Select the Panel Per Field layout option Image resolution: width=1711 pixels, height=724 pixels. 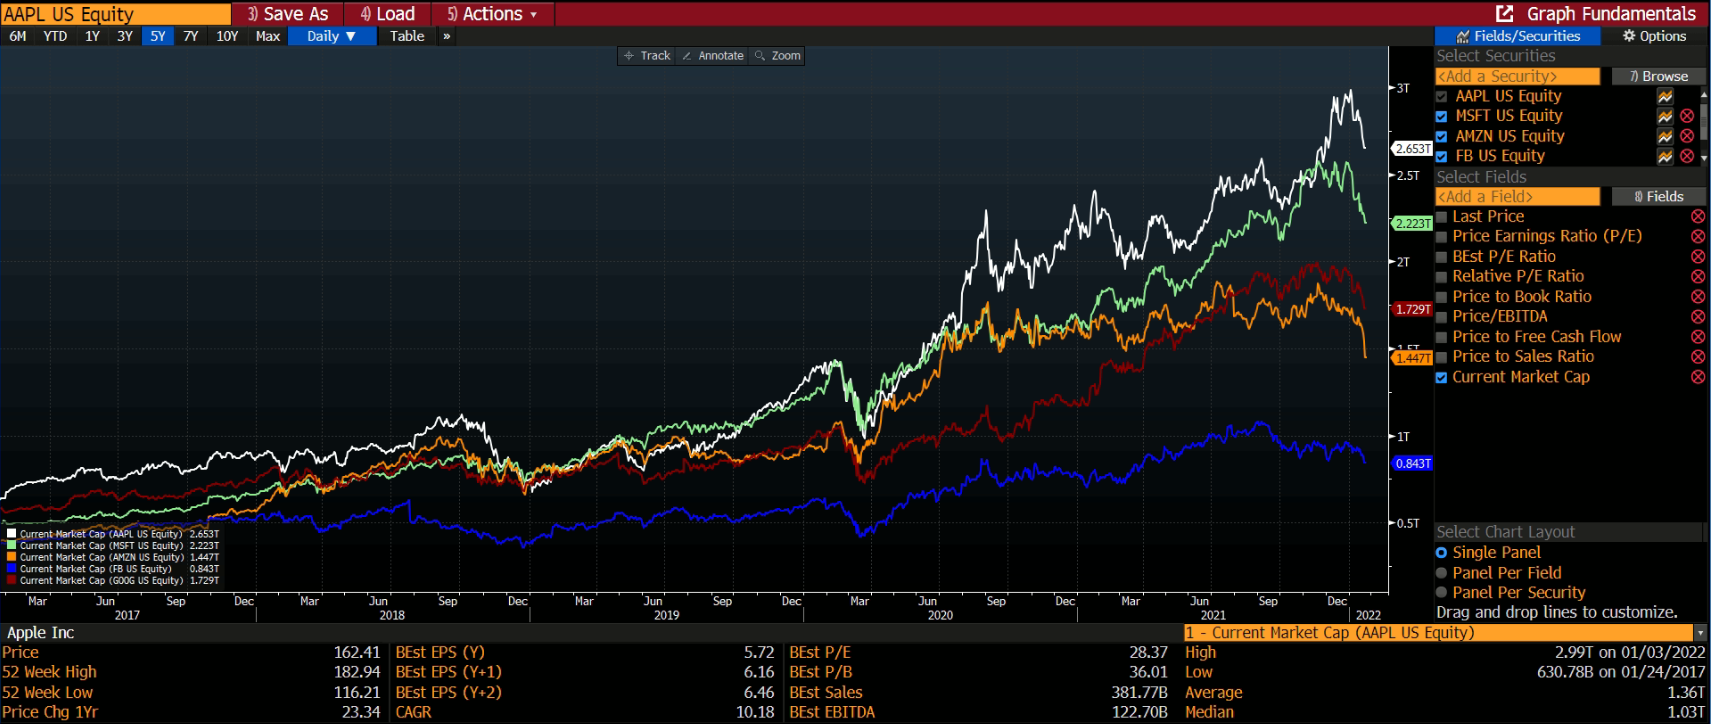1441,573
